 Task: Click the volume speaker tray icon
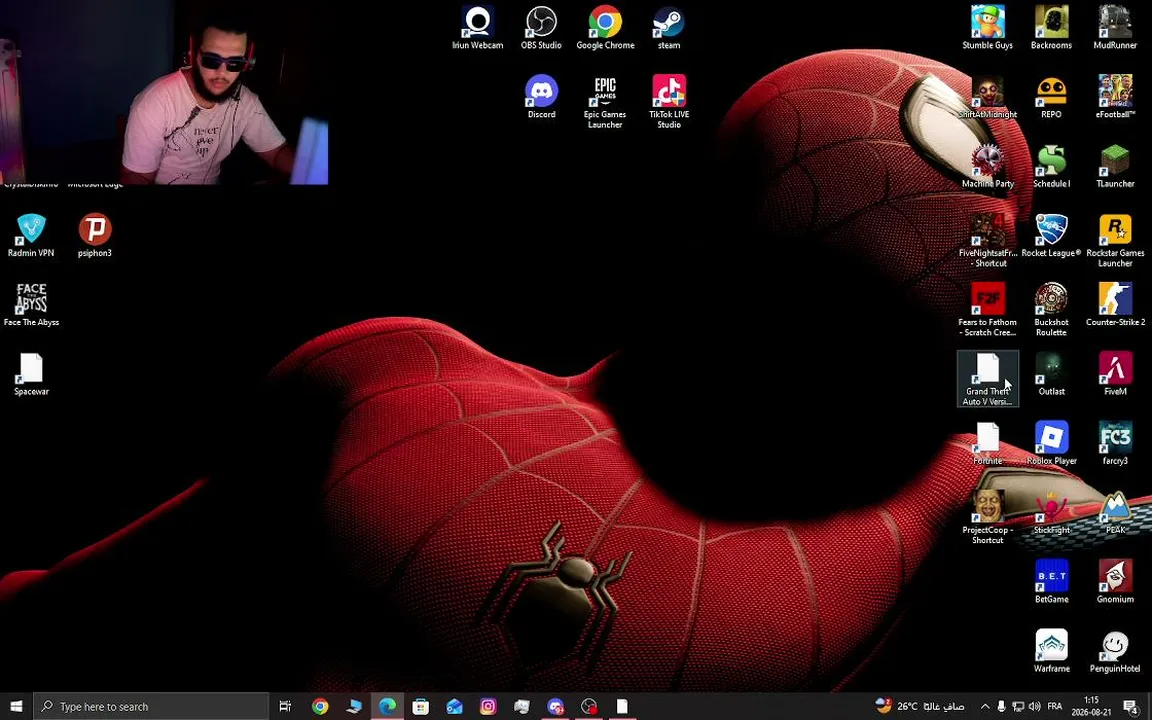tap(1034, 706)
